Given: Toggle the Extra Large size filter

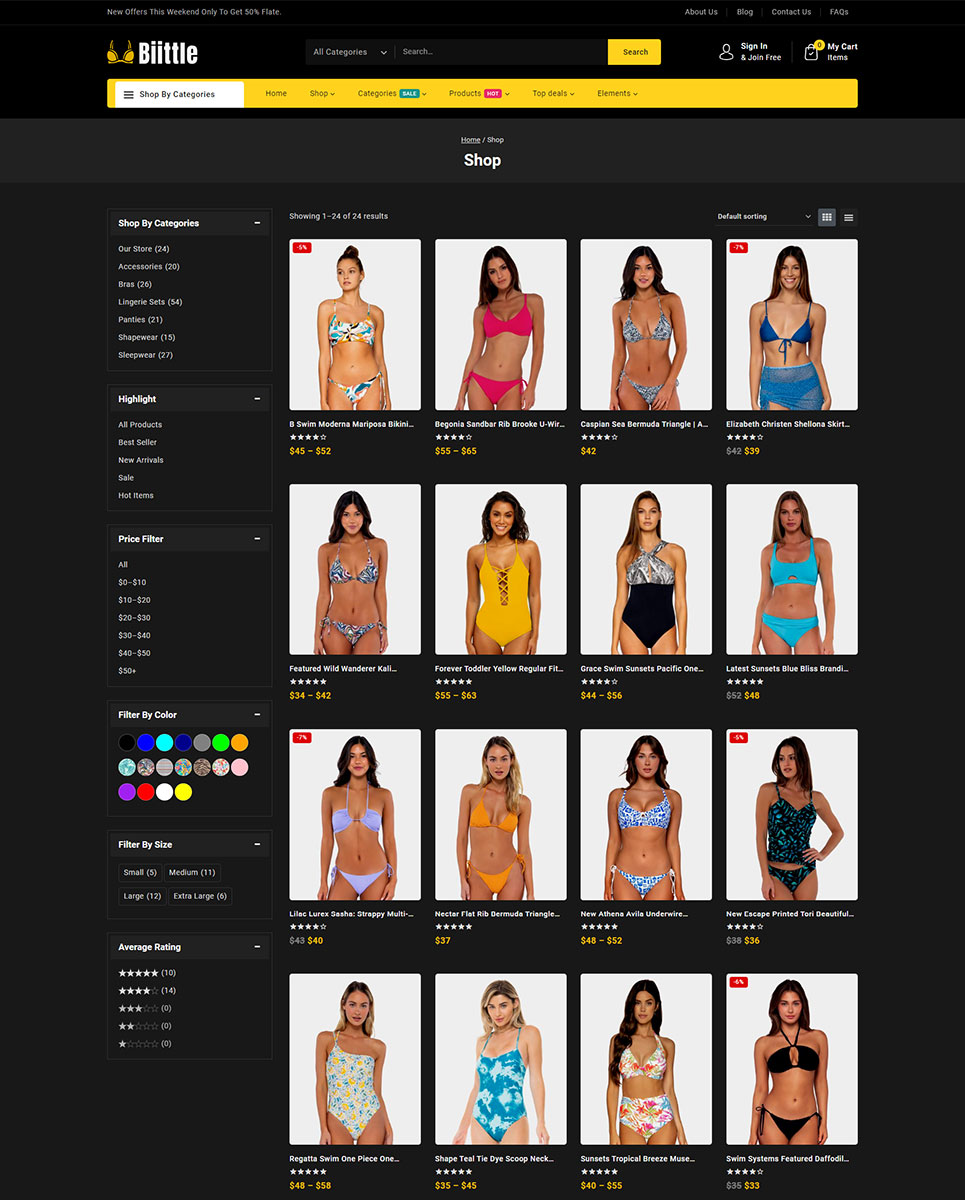Looking at the screenshot, I should (200, 896).
